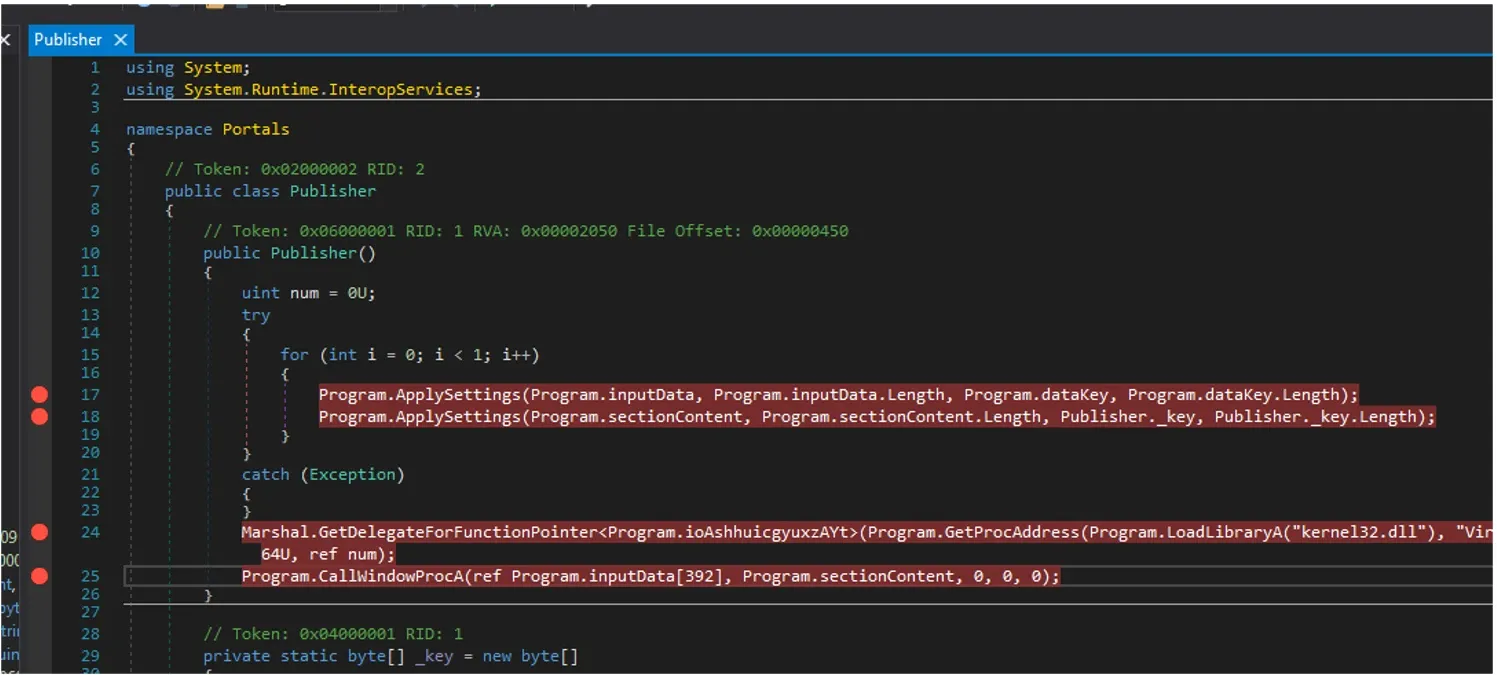Click the Exception type on line 21

point(352,474)
